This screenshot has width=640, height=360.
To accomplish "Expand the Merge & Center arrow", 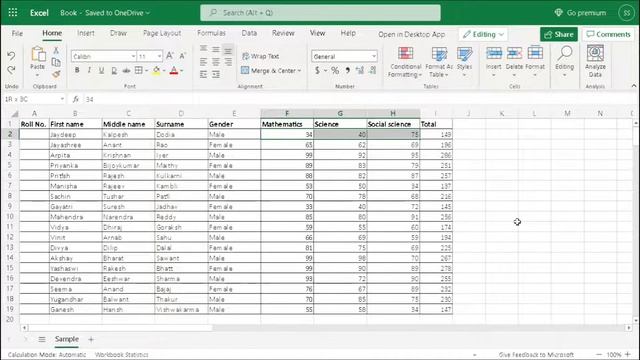I will 299,71.
